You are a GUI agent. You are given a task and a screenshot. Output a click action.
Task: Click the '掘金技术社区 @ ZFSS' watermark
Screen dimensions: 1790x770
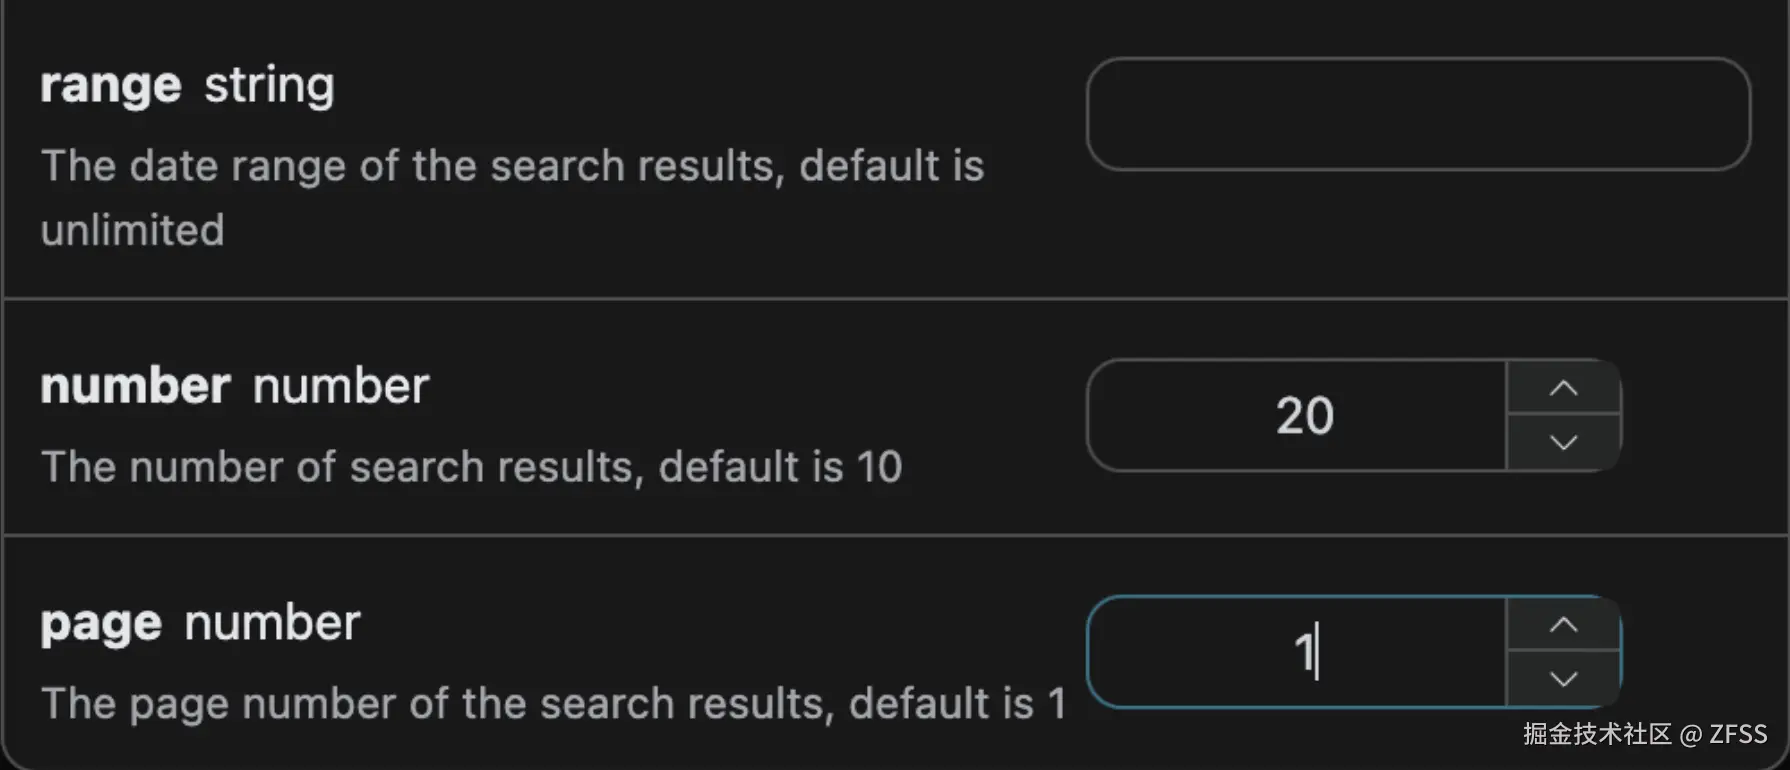(1645, 735)
